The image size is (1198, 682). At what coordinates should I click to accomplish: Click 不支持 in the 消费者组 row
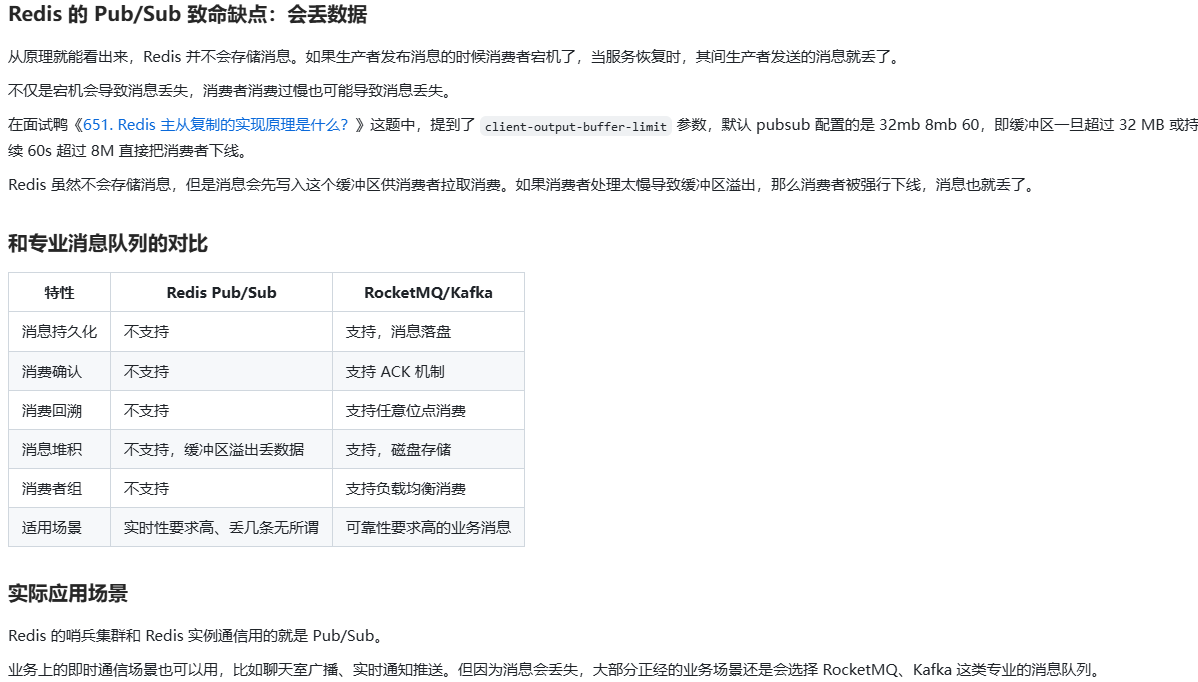[x=222, y=488]
